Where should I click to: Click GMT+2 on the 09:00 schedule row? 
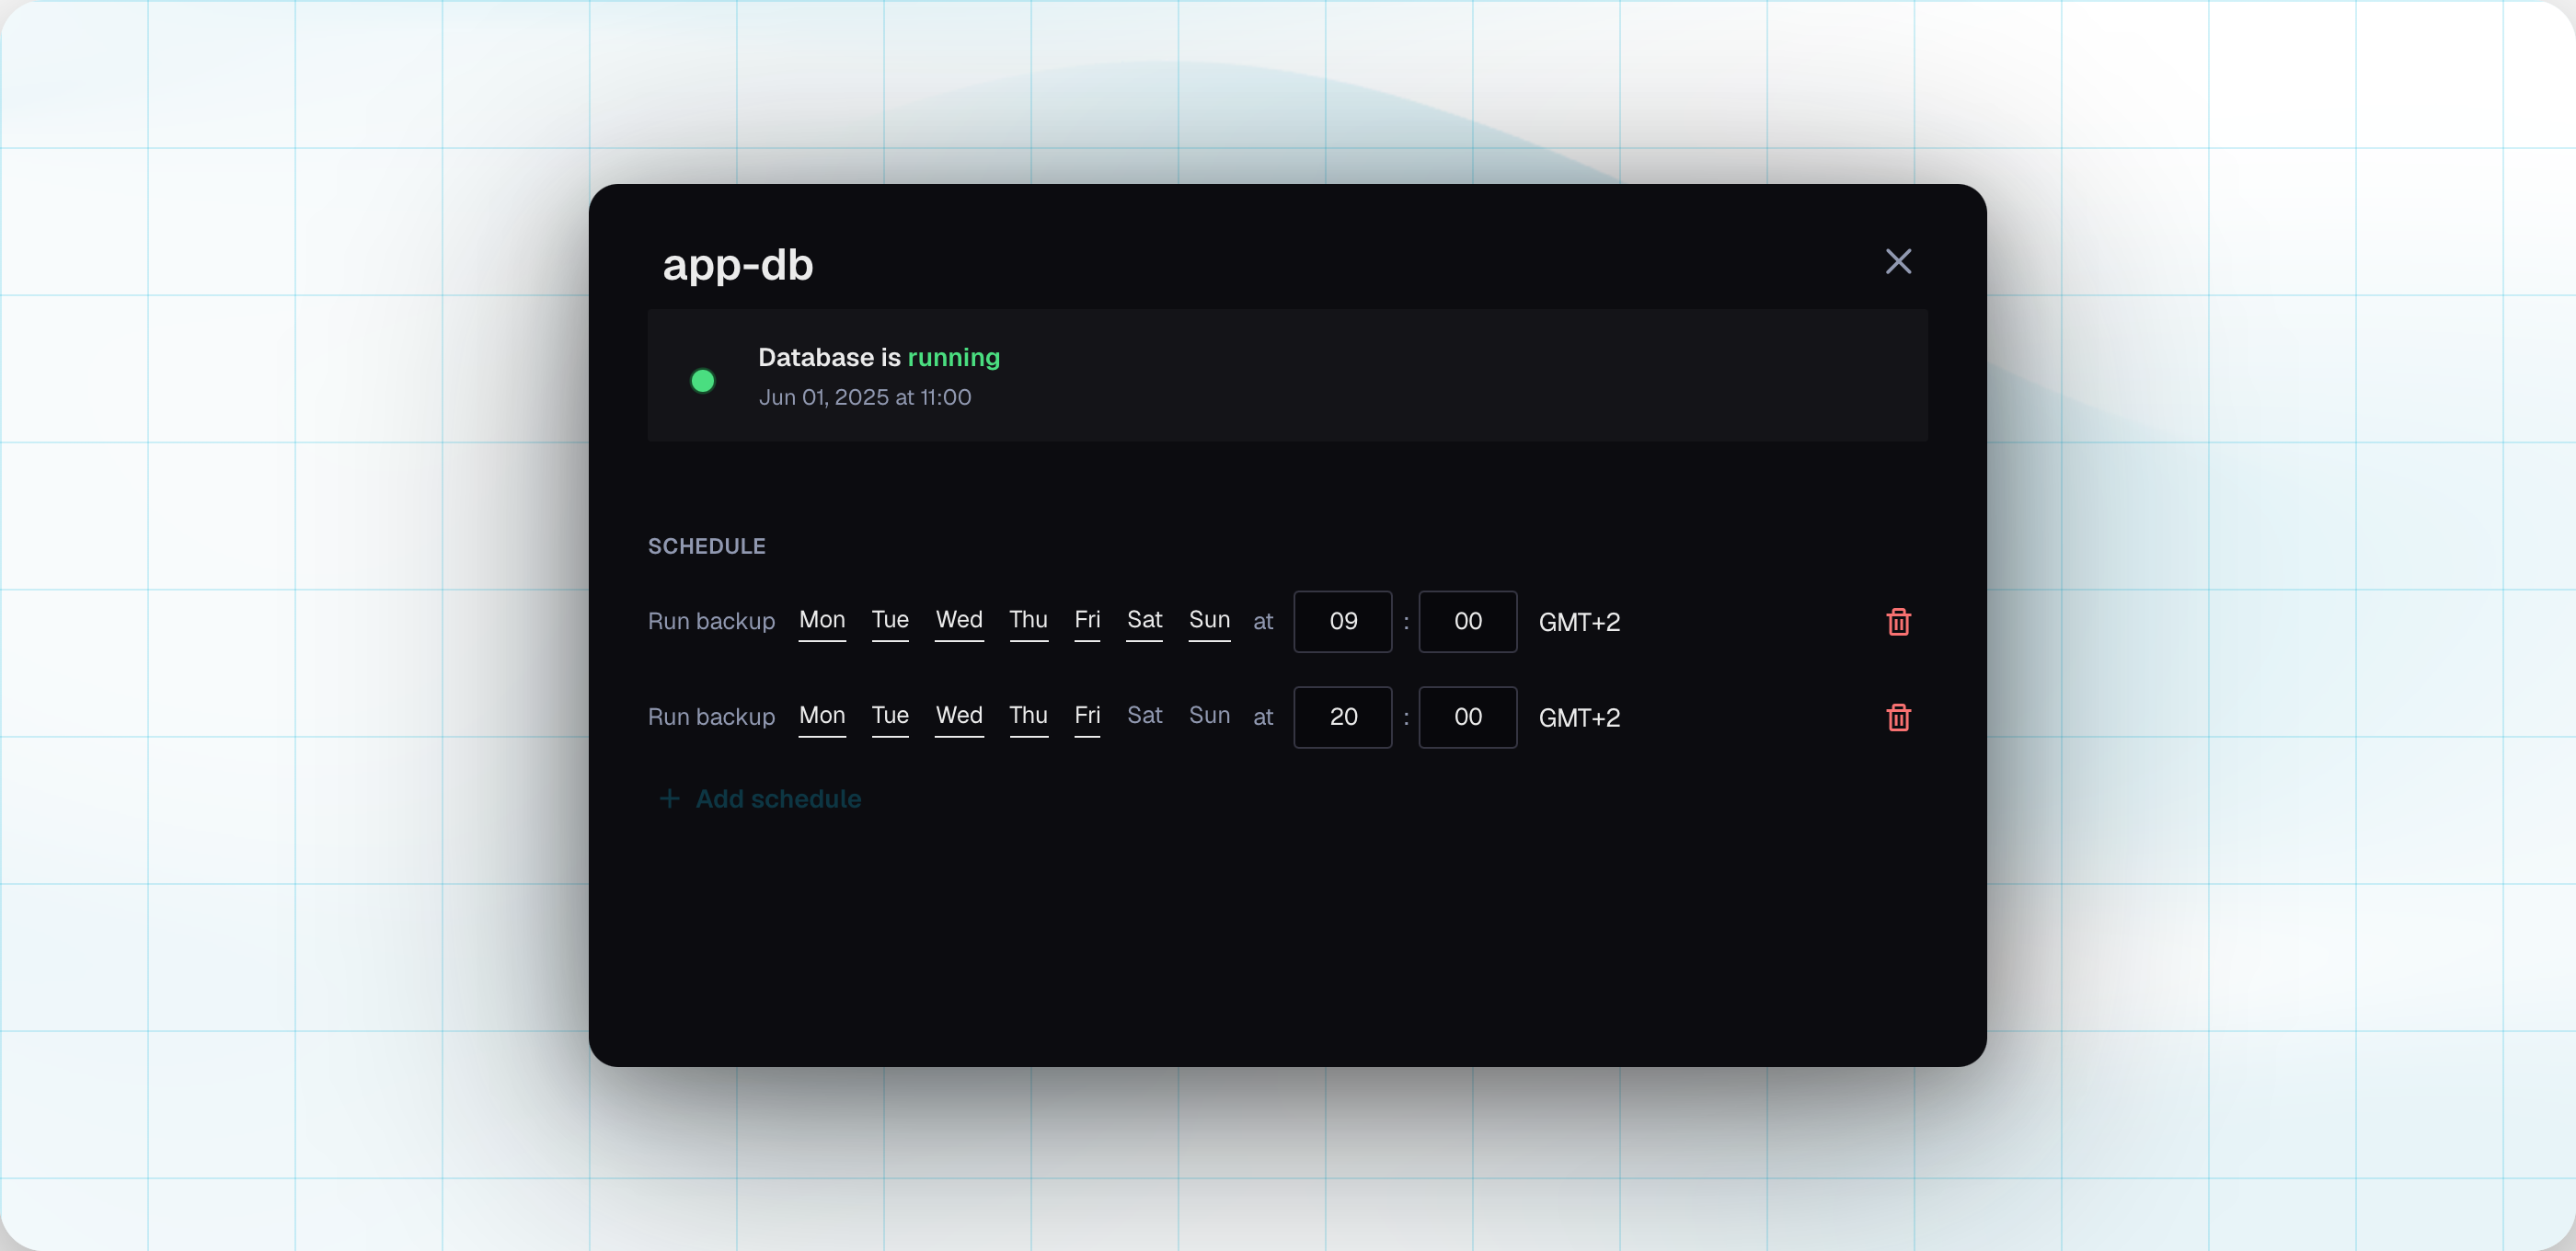coord(1579,622)
